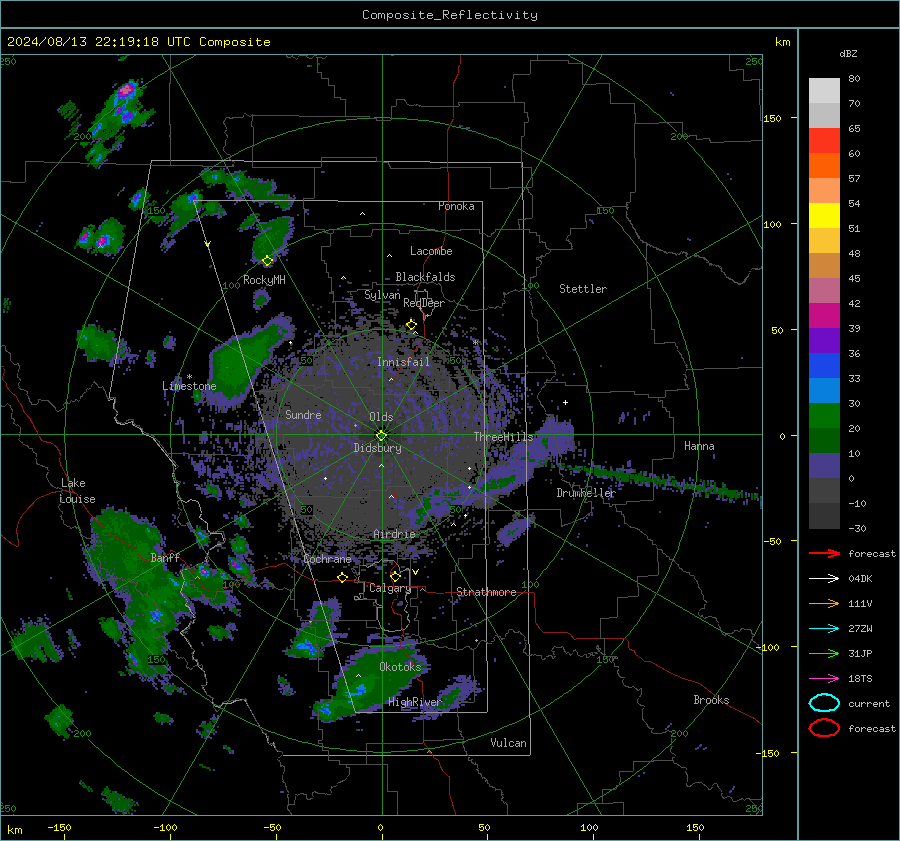The image size is (900, 841).
Task: Click the ThreeHills label
Action: 503,437
